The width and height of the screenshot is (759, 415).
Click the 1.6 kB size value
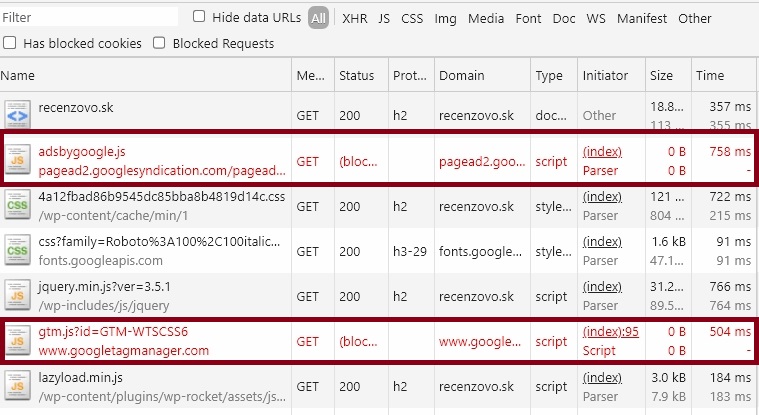pyautogui.click(x=669, y=242)
